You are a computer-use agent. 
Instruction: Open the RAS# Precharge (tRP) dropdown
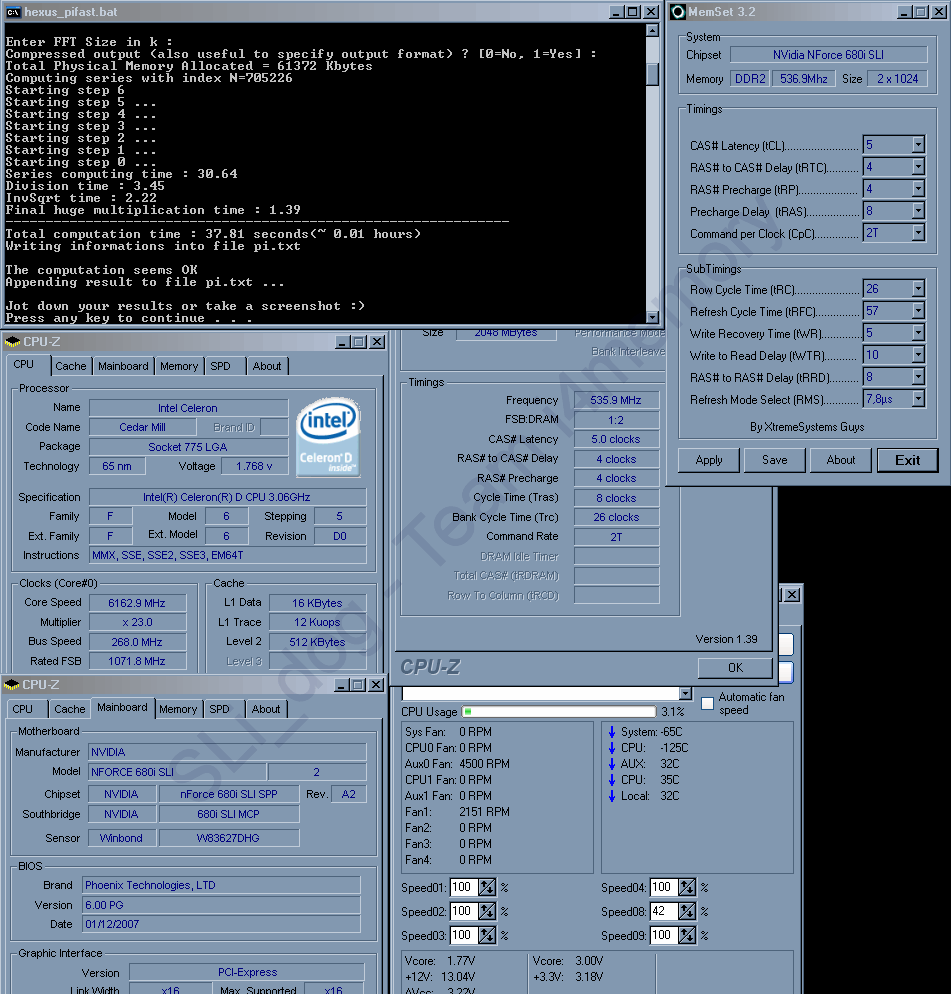point(918,189)
